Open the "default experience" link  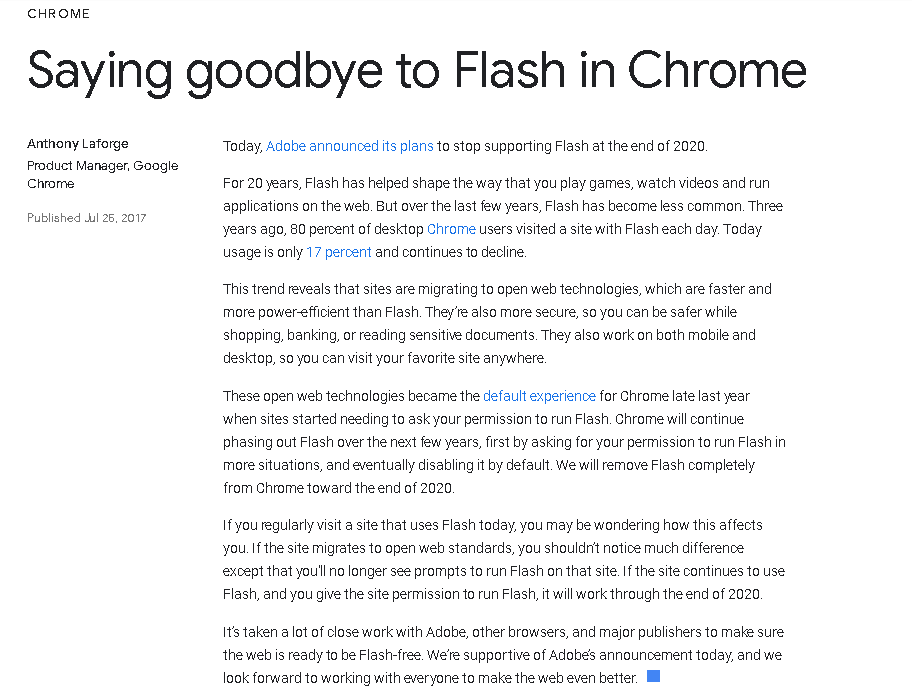pos(539,396)
